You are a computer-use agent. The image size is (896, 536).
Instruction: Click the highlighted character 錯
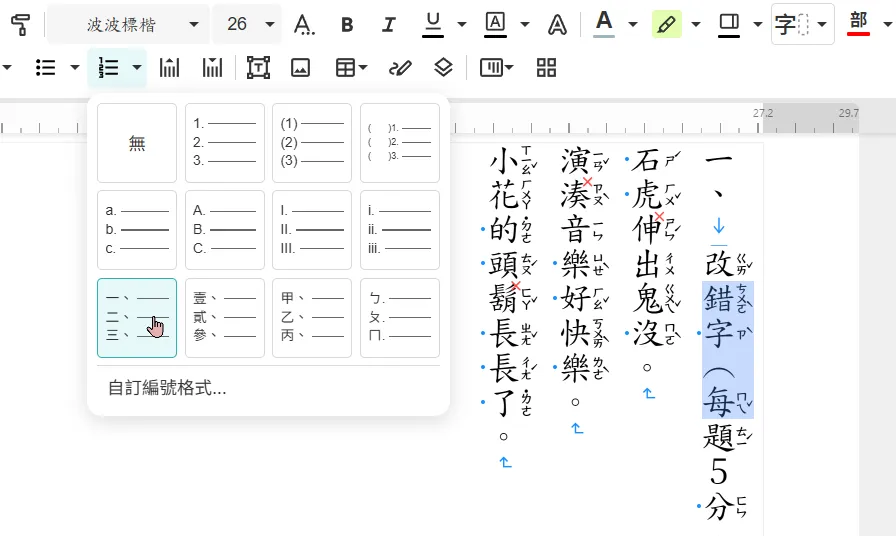718,298
